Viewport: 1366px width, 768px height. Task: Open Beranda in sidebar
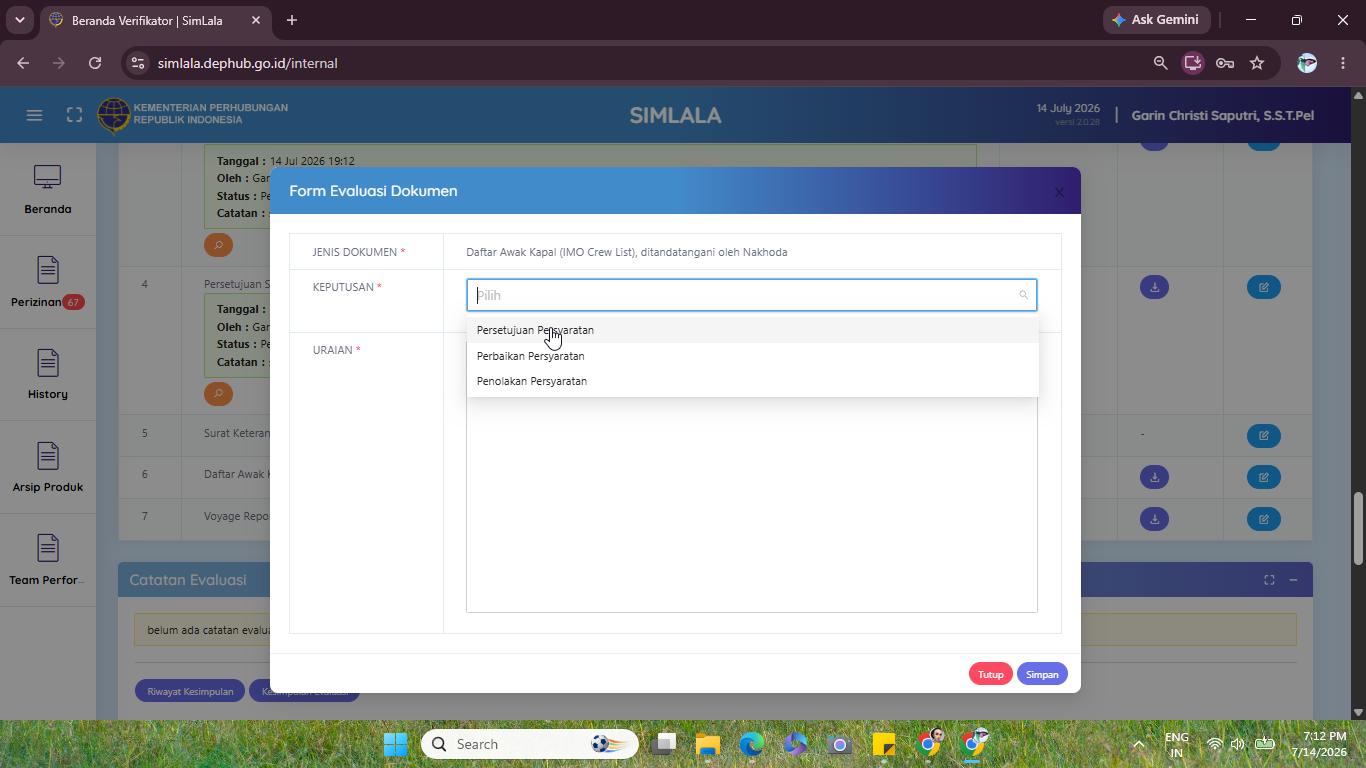click(x=48, y=190)
